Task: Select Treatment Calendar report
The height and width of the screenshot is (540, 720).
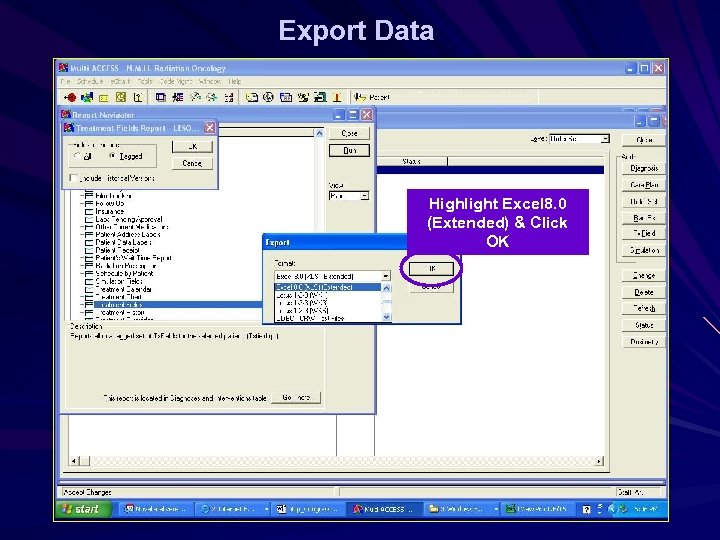Action: pyautogui.click(x=124, y=289)
